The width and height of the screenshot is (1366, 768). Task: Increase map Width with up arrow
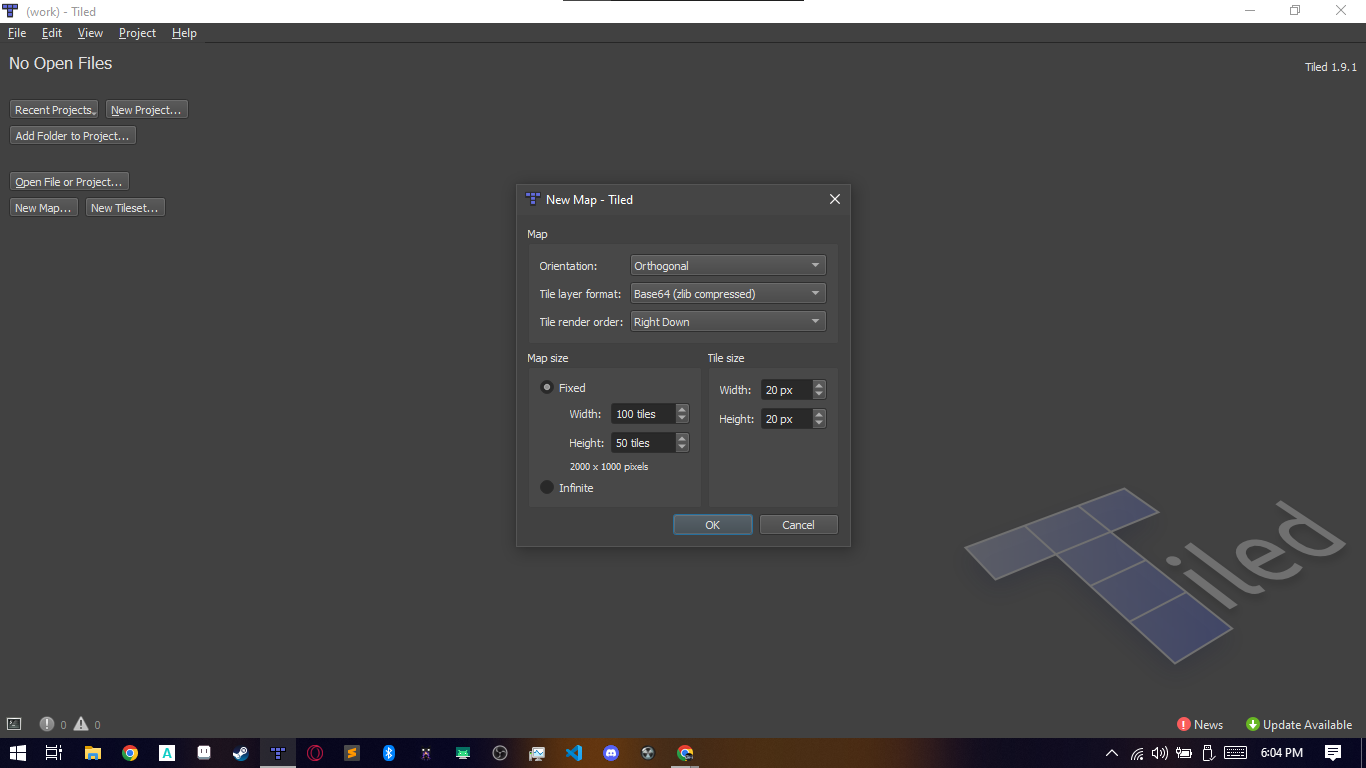click(682, 409)
